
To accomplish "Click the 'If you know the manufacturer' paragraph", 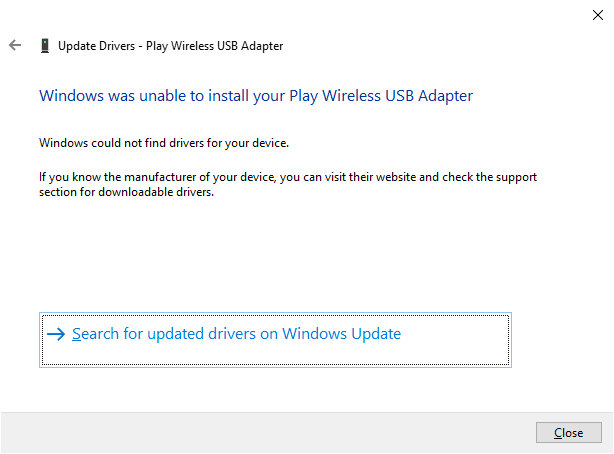I will click(288, 184).
